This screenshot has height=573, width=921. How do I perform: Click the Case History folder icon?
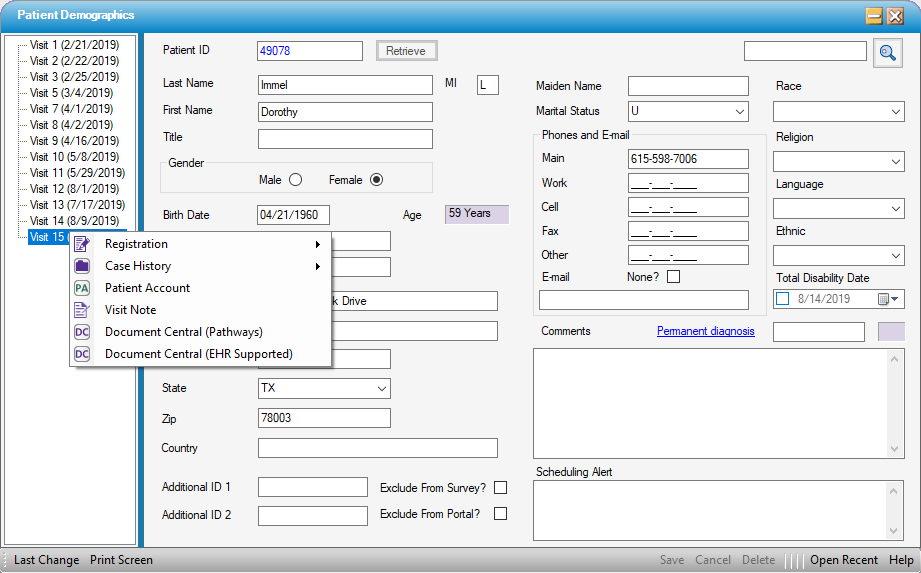[82, 266]
